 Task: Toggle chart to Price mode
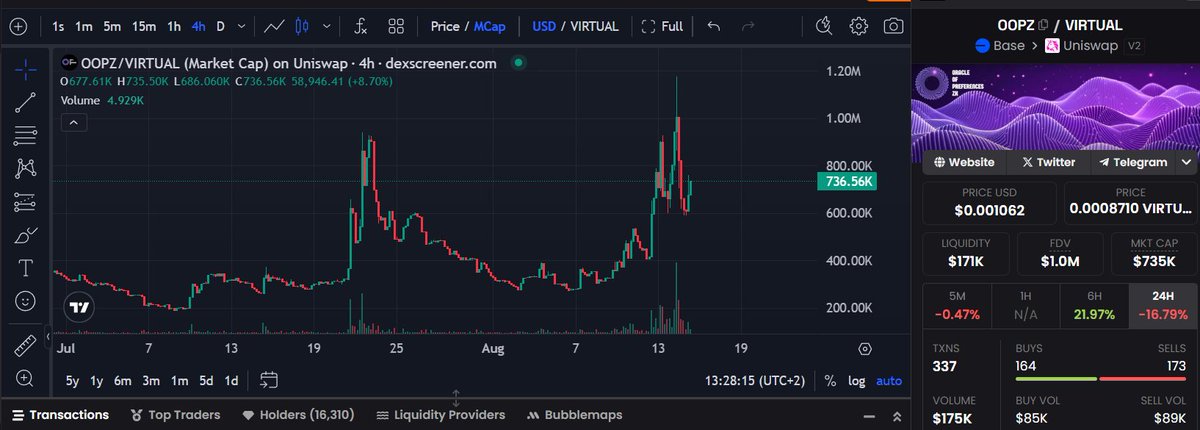point(445,26)
